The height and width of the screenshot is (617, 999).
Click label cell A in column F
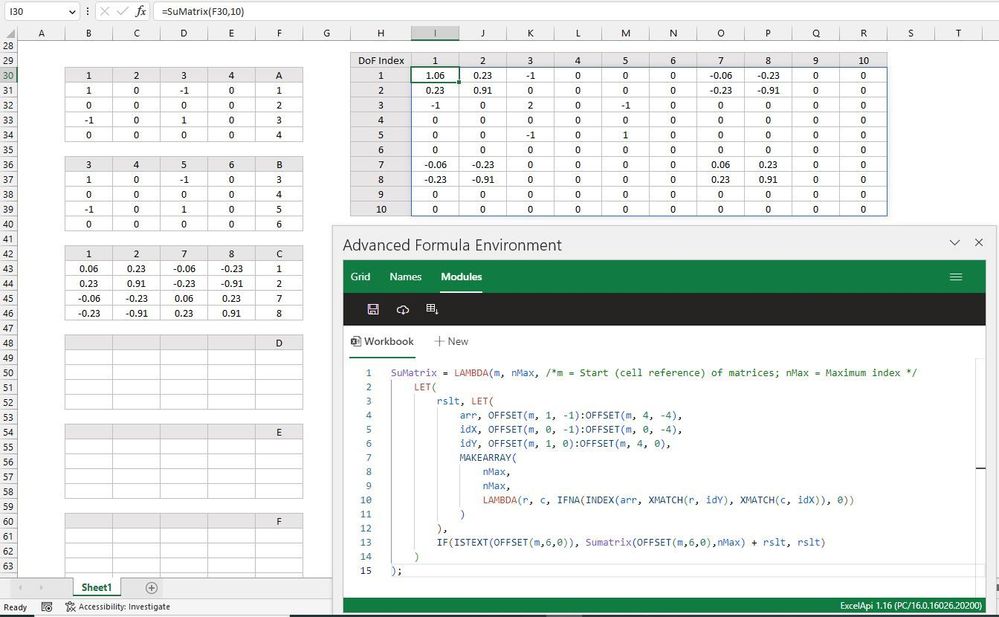(x=279, y=75)
